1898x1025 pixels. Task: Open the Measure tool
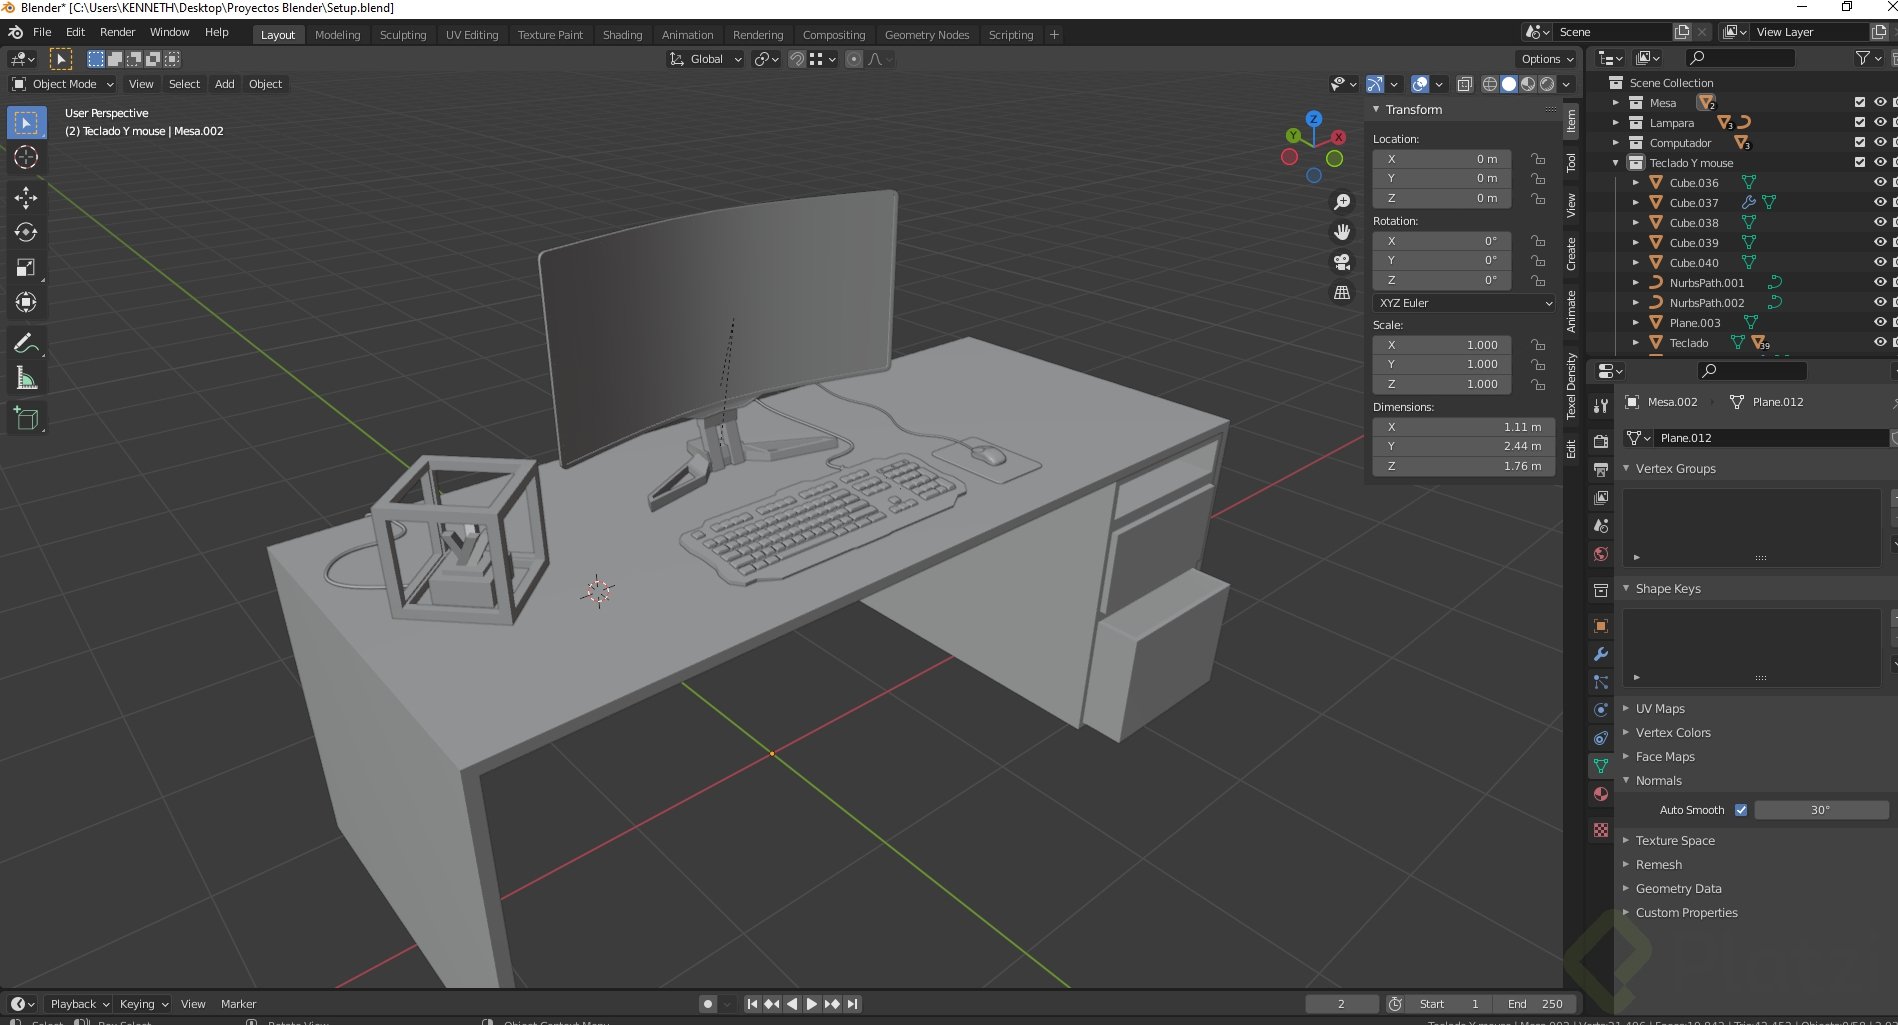(25, 378)
